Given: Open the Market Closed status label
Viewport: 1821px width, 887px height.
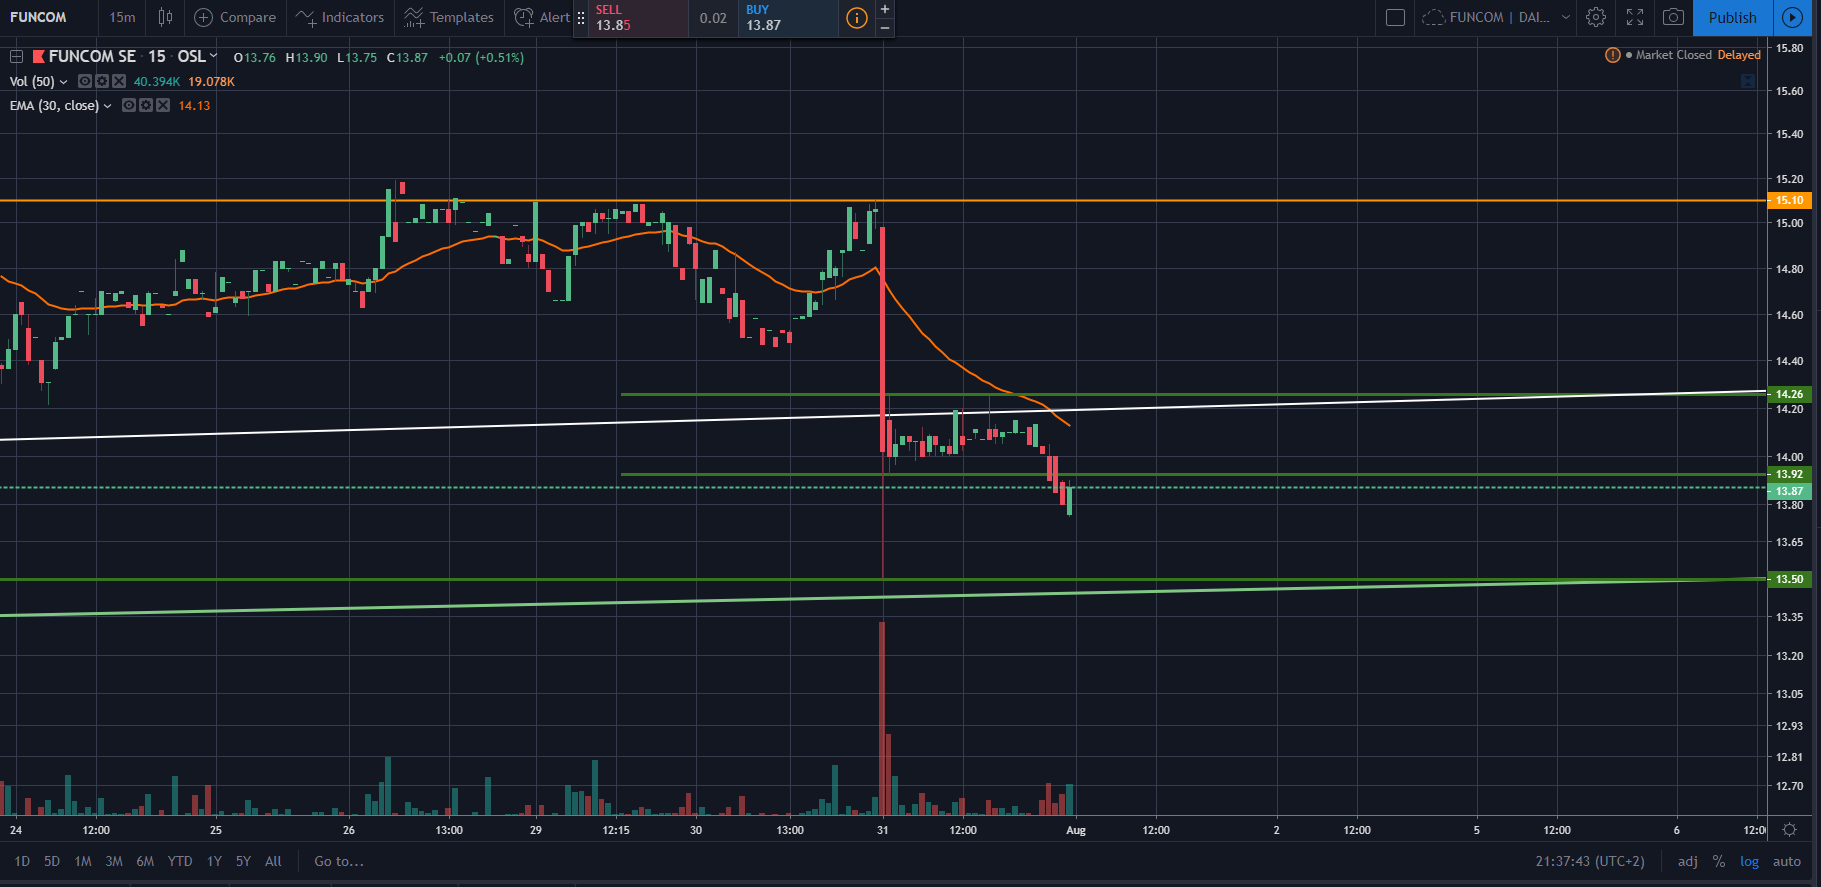Looking at the screenshot, I should 1673,55.
